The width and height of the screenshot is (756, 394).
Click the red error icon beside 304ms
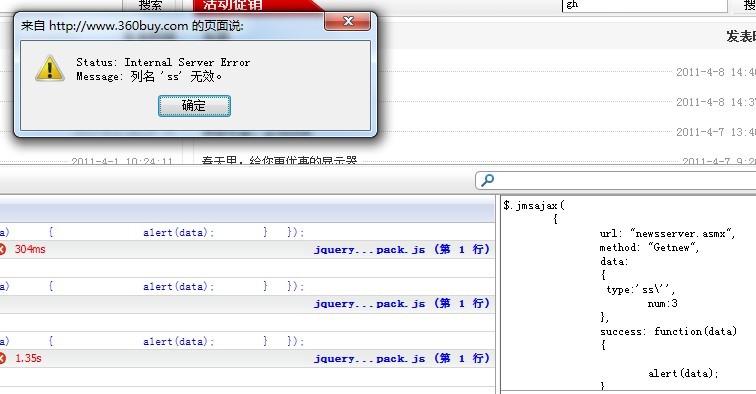[2, 249]
